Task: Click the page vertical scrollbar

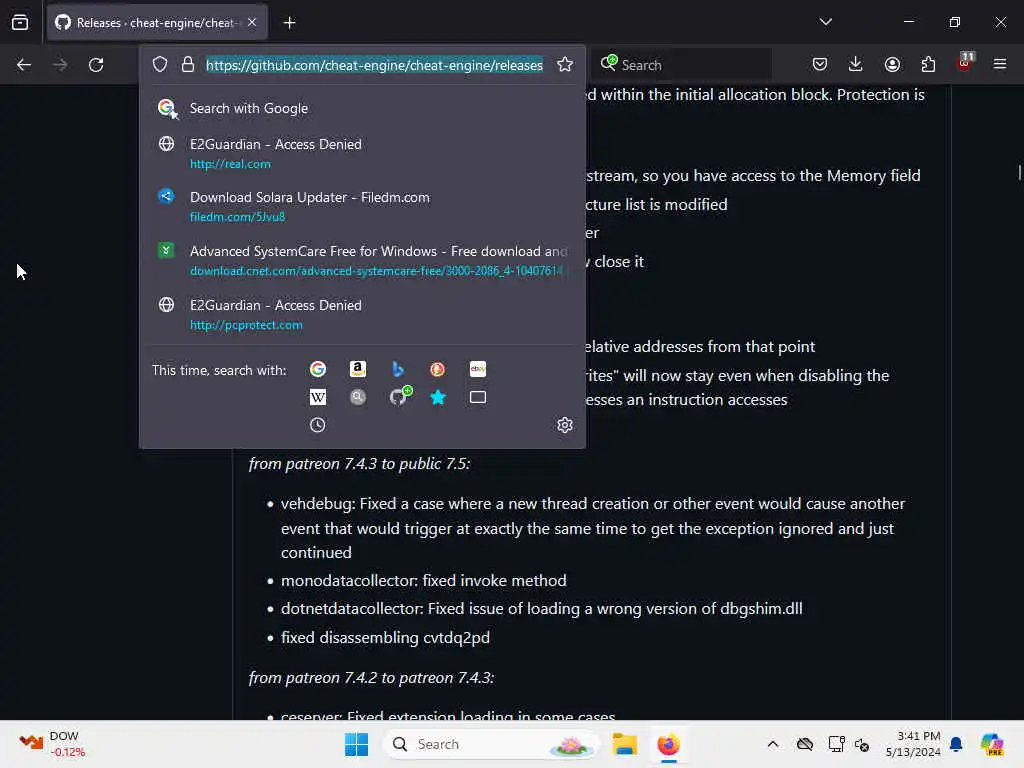Action: 1019,172
